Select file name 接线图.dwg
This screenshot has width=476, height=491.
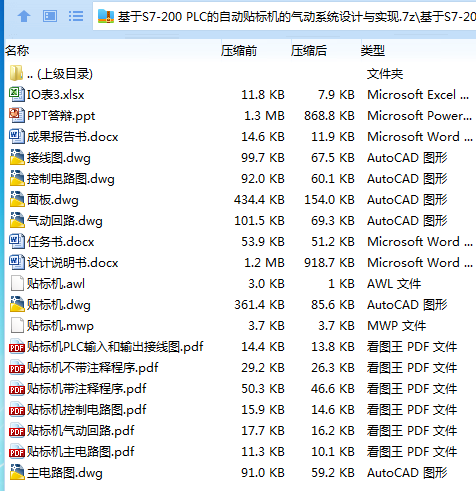pyautogui.click(x=59, y=158)
